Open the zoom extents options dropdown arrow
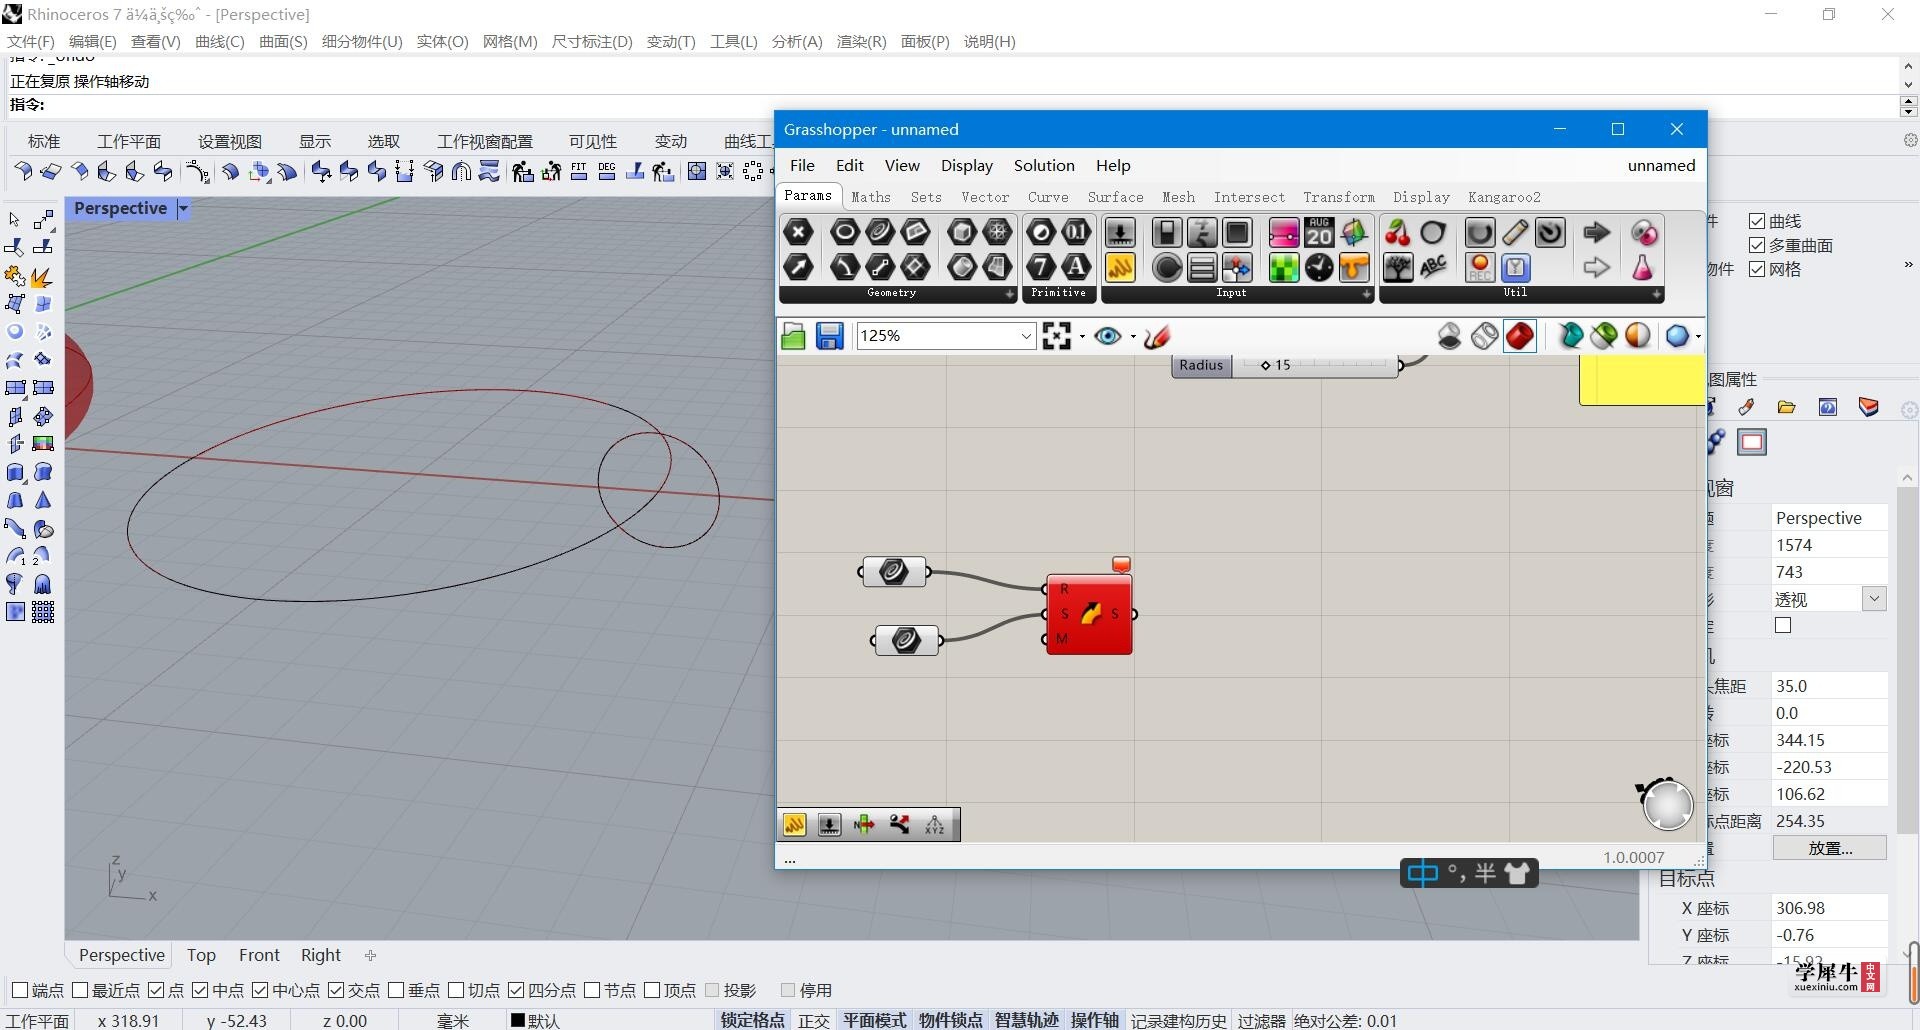1920x1030 pixels. (x=1081, y=337)
